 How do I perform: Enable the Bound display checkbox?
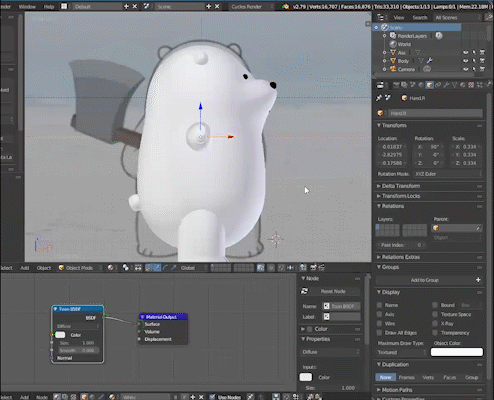click(x=435, y=305)
